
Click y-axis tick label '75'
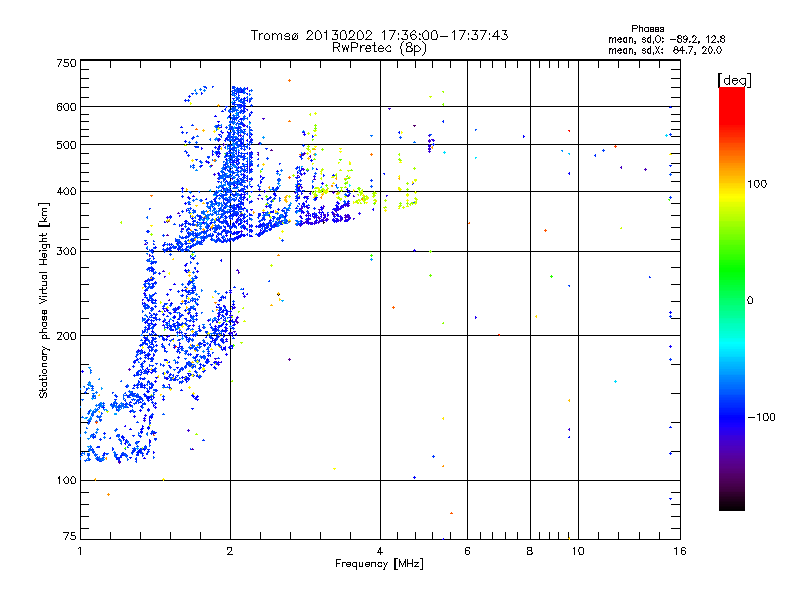coord(70,536)
